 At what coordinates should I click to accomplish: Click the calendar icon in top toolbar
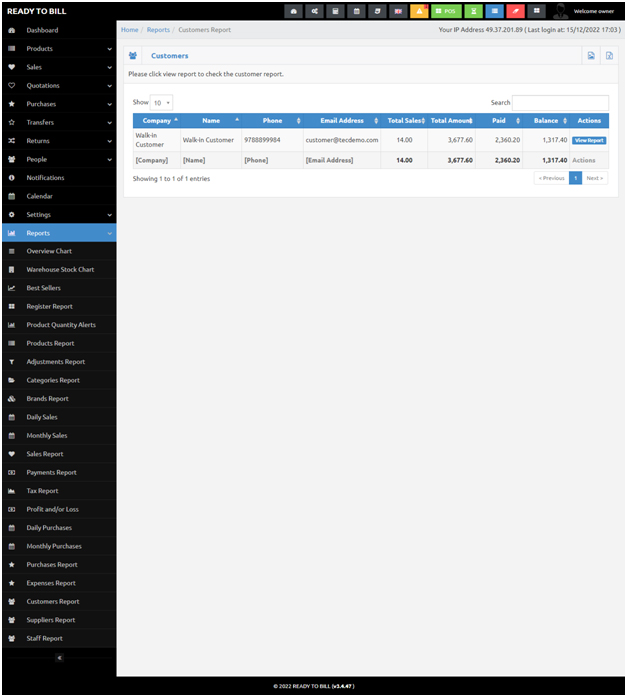356,11
